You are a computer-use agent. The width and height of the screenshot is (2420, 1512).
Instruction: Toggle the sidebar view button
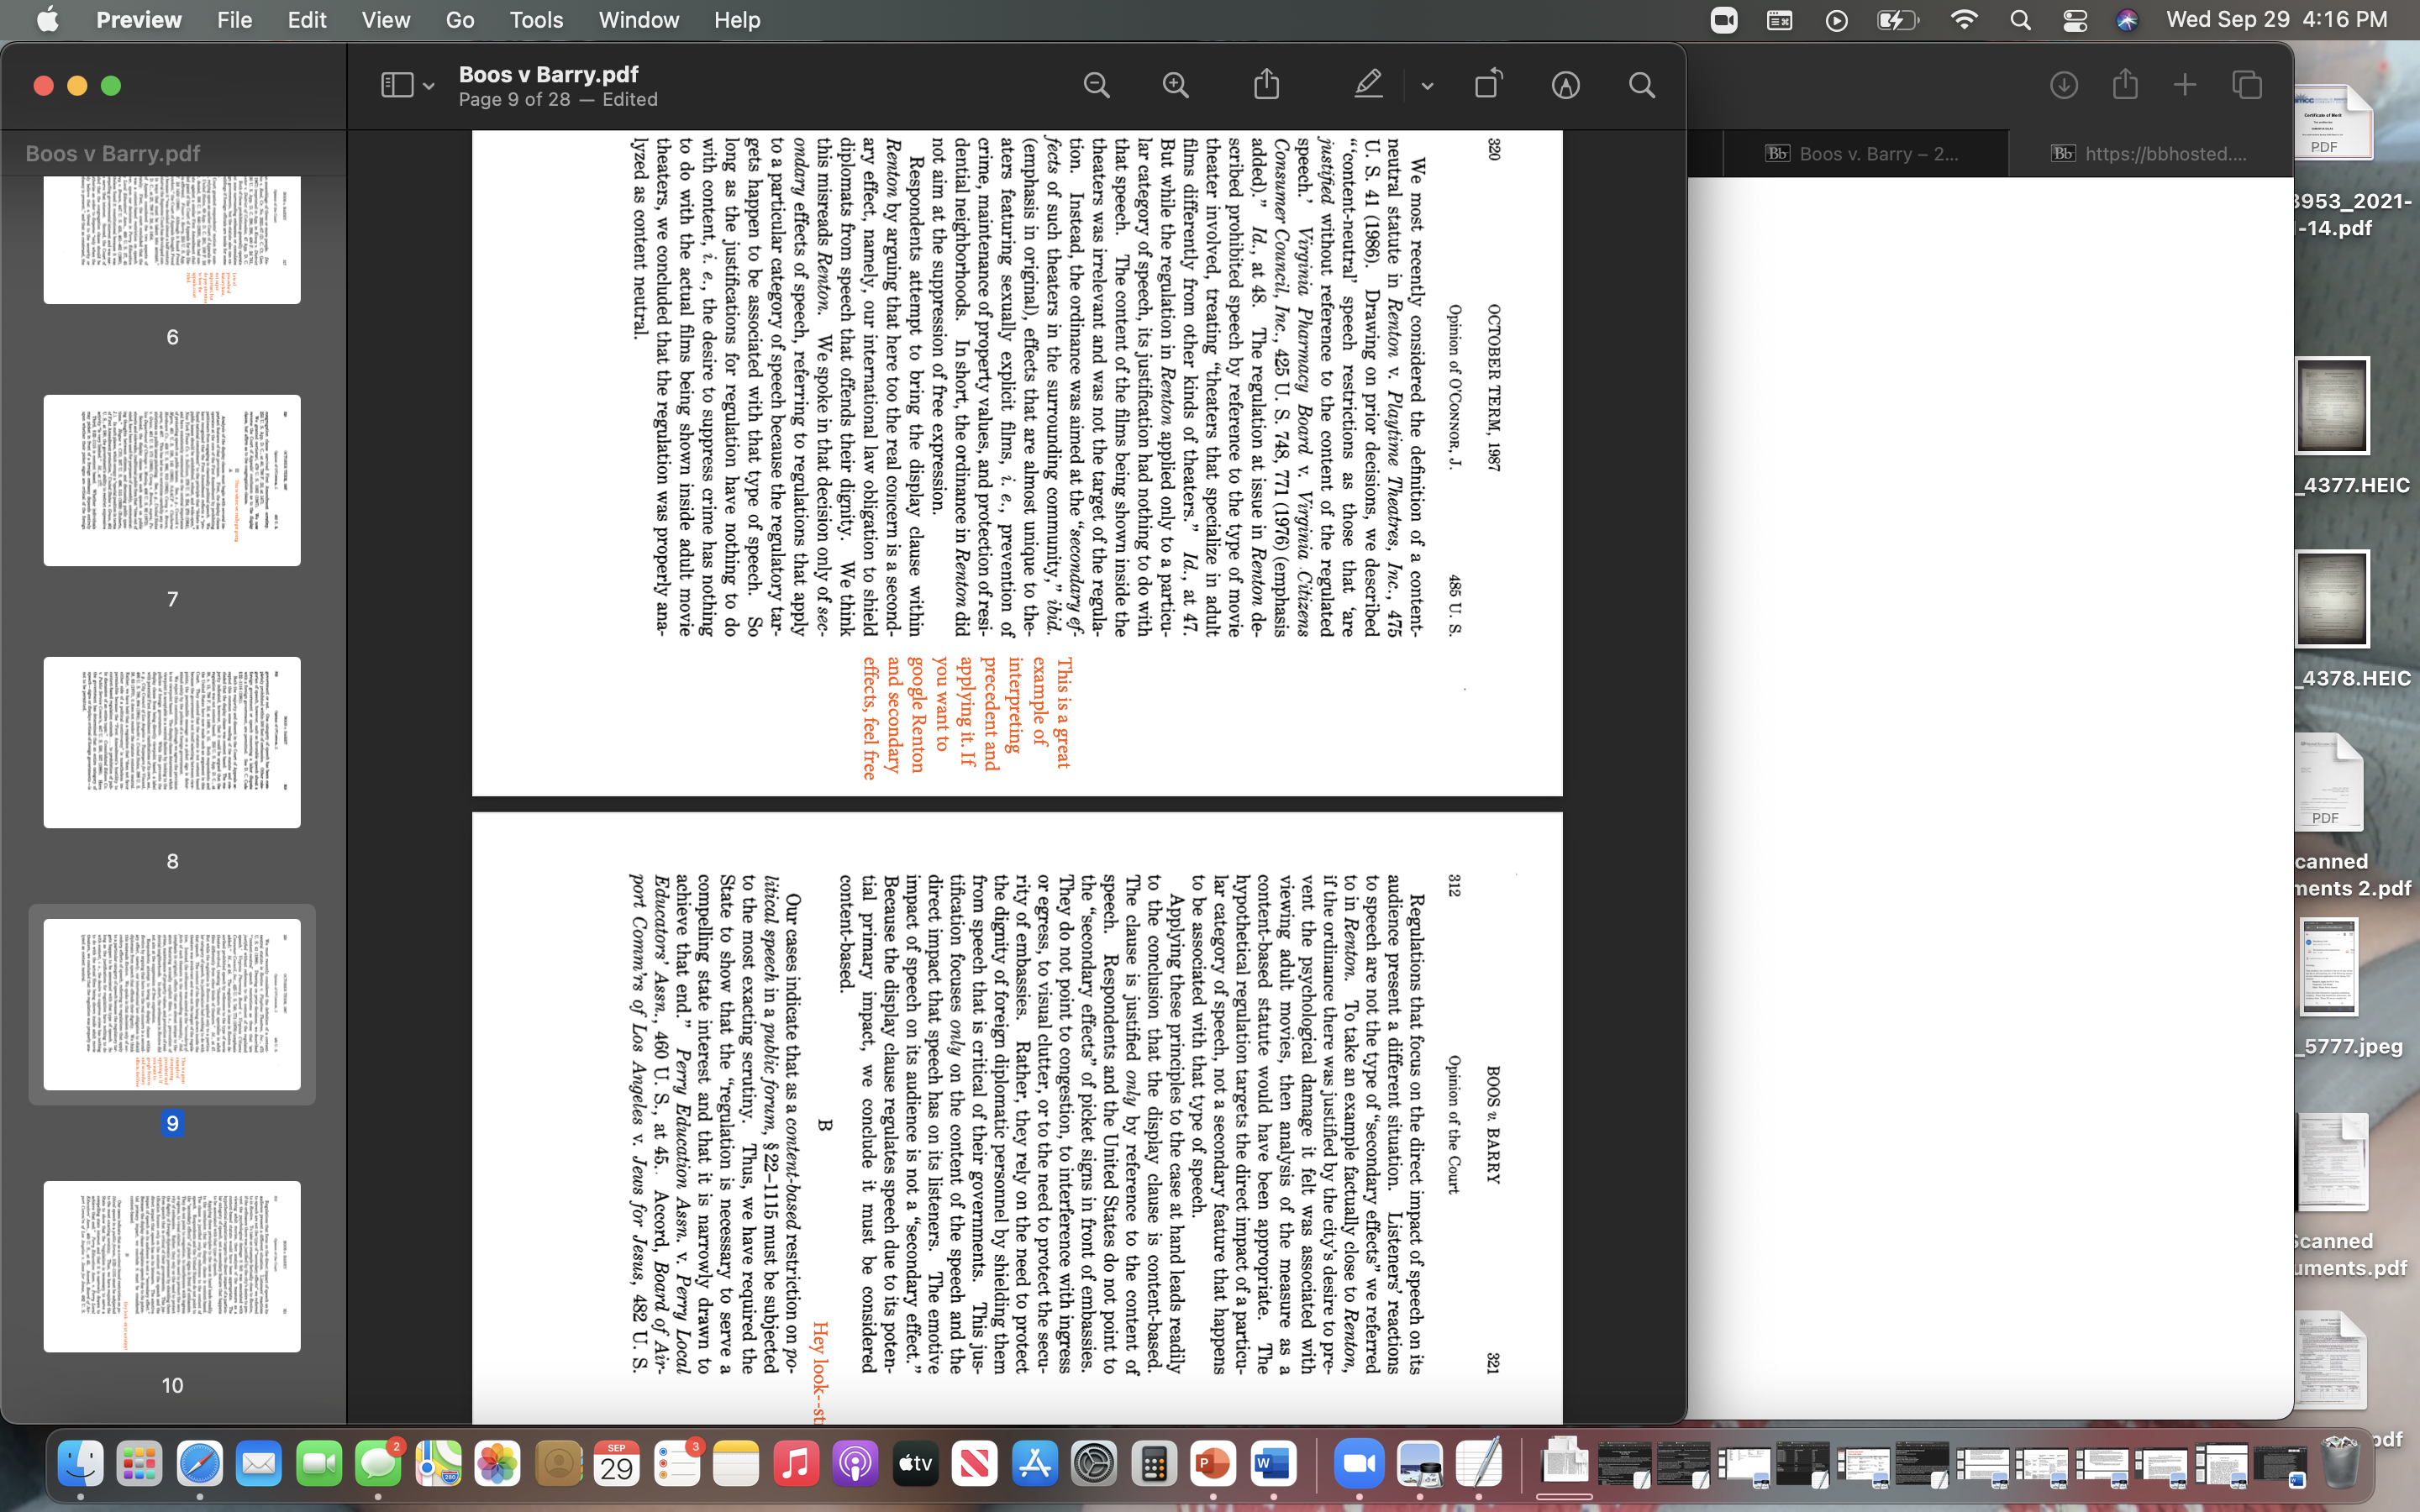[397, 85]
